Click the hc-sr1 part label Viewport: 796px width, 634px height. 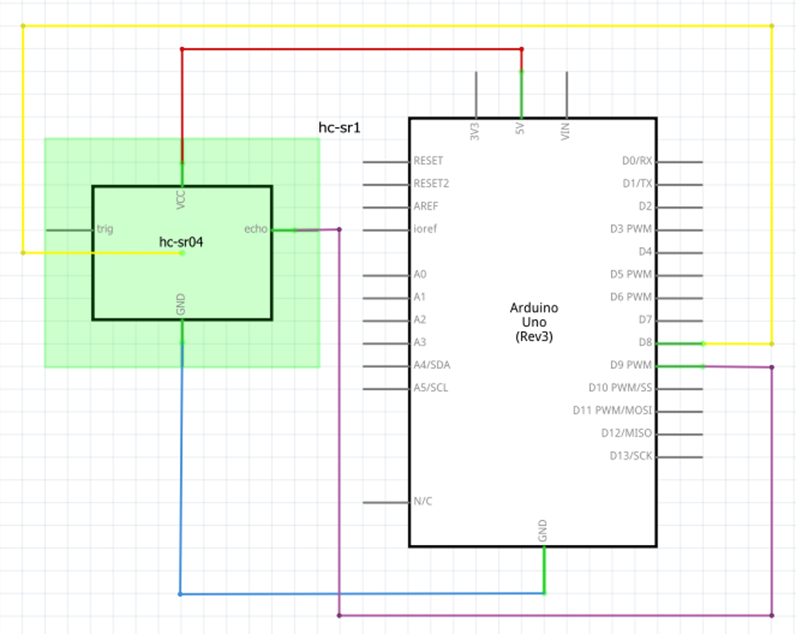point(339,127)
